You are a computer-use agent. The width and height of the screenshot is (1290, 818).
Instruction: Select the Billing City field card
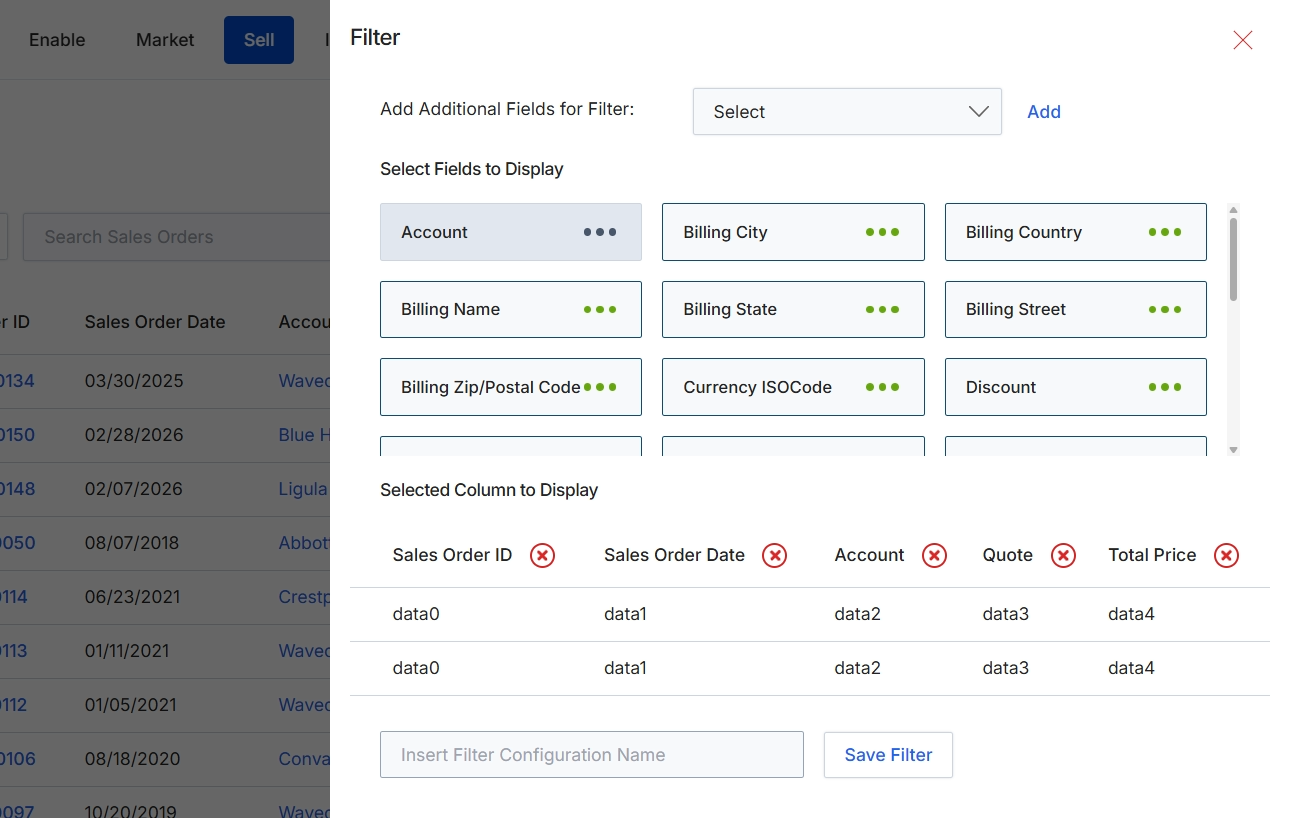(793, 232)
